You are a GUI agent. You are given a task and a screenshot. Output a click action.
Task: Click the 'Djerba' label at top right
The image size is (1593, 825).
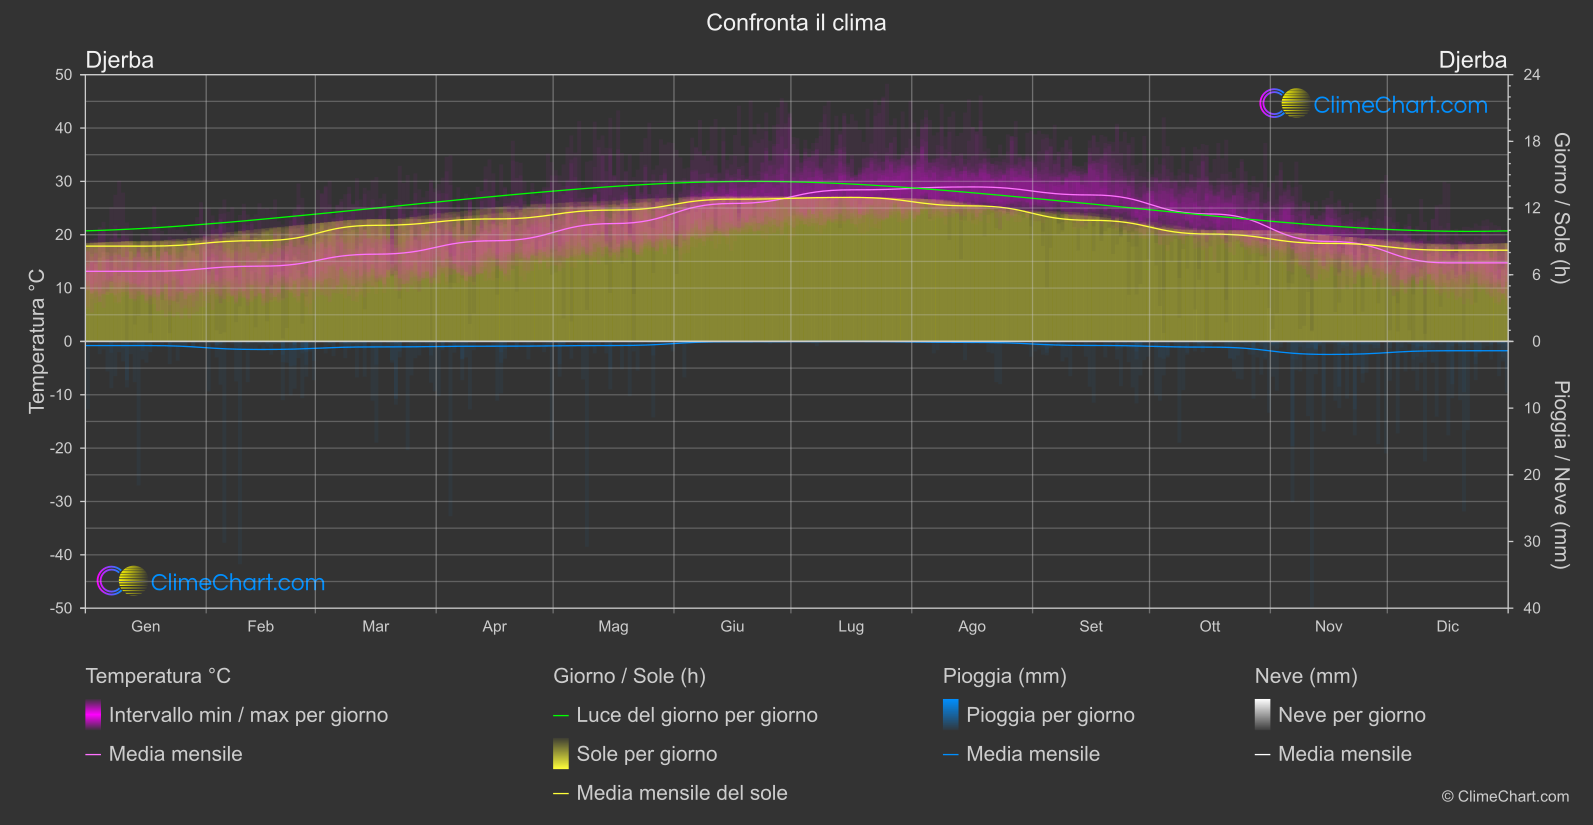point(1473,60)
